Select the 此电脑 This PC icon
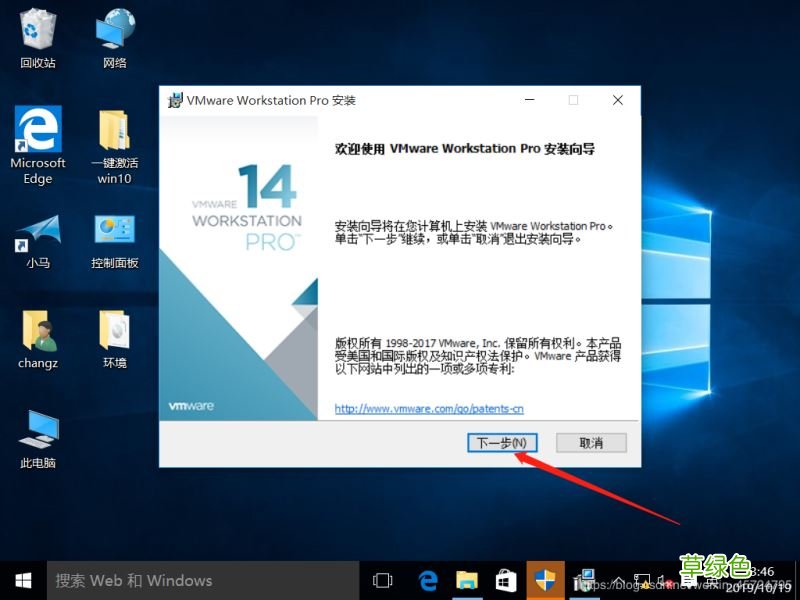Image resolution: width=800 pixels, height=600 pixels. click(x=38, y=440)
